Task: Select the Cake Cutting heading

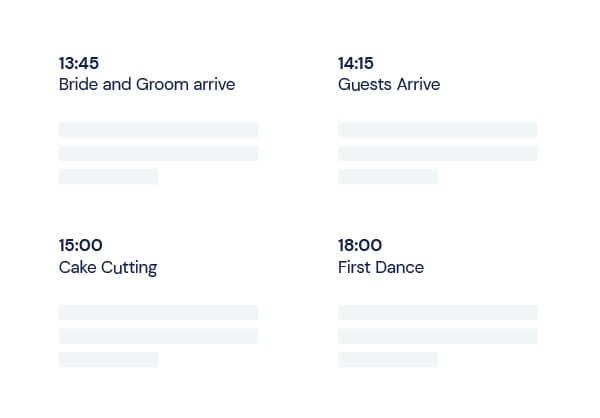Action: (x=108, y=267)
